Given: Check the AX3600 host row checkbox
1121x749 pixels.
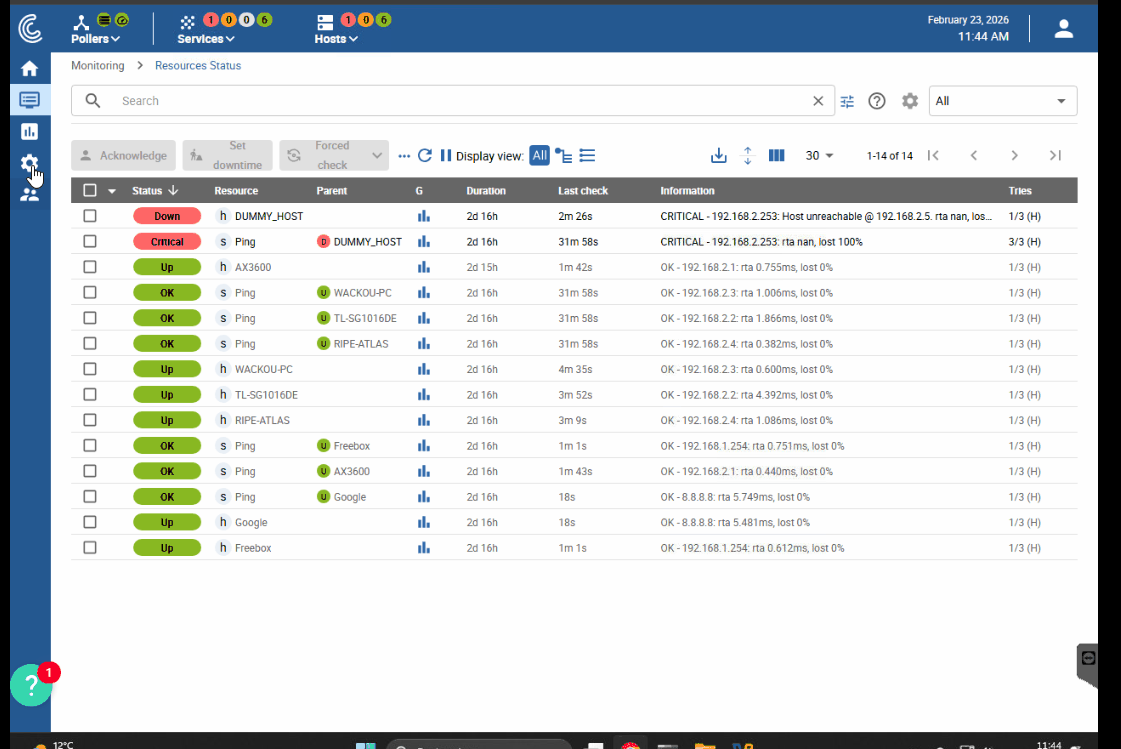Looking at the screenshot, I should coord(89,267).
